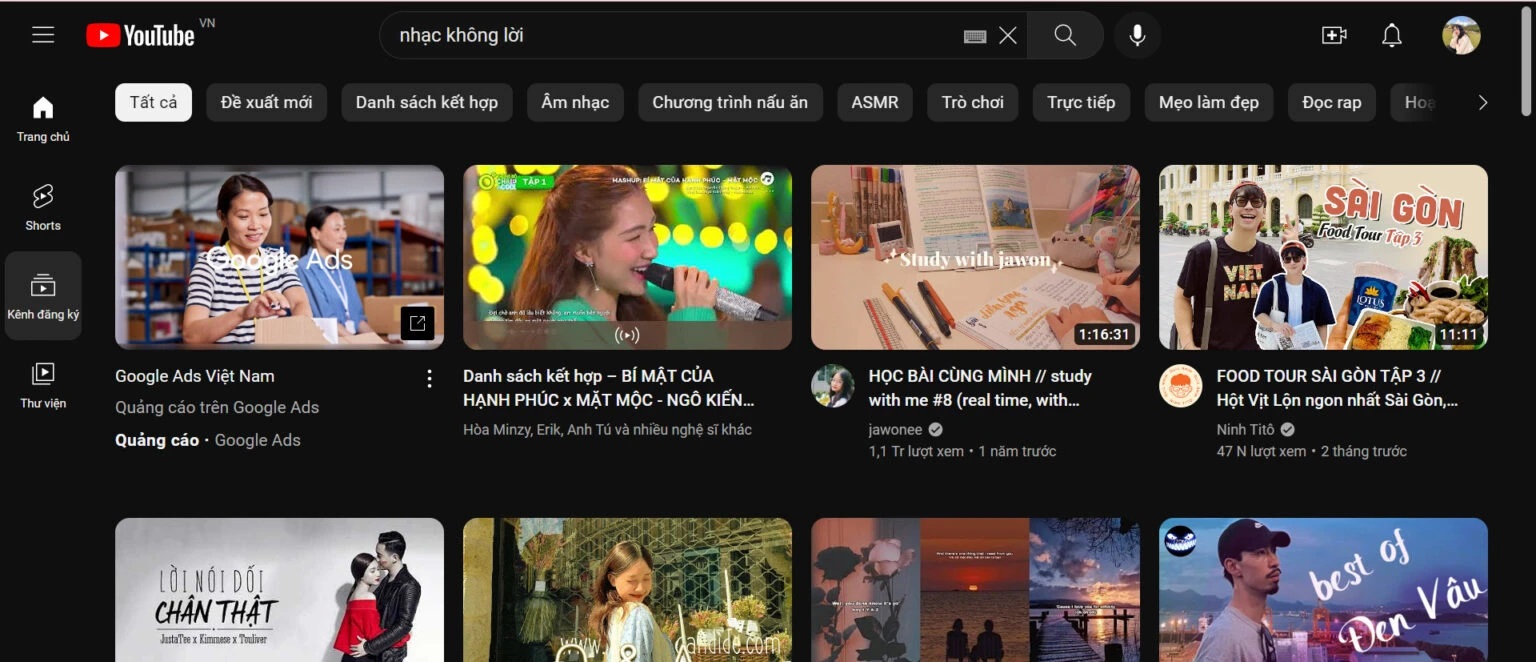Open the Study with jawon video thumbnail
Image resolution: width=1536 pixels, height=662 pixels.
[x=975, y=257]
